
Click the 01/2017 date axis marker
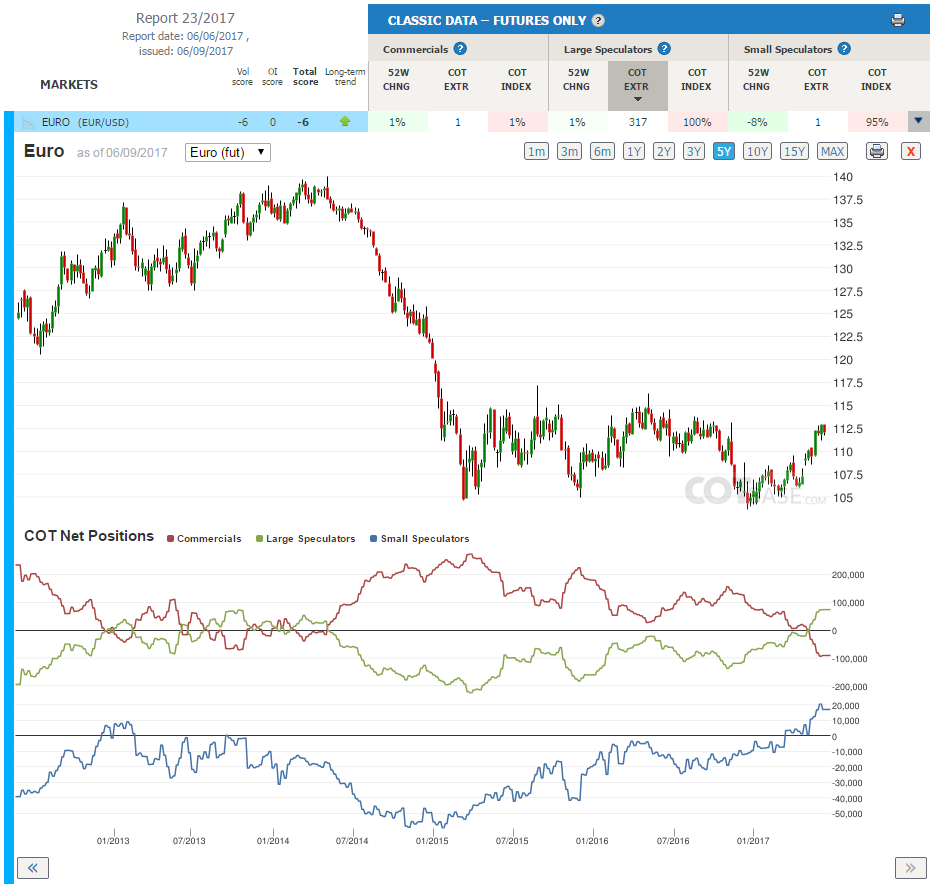(x=753, y=841)
